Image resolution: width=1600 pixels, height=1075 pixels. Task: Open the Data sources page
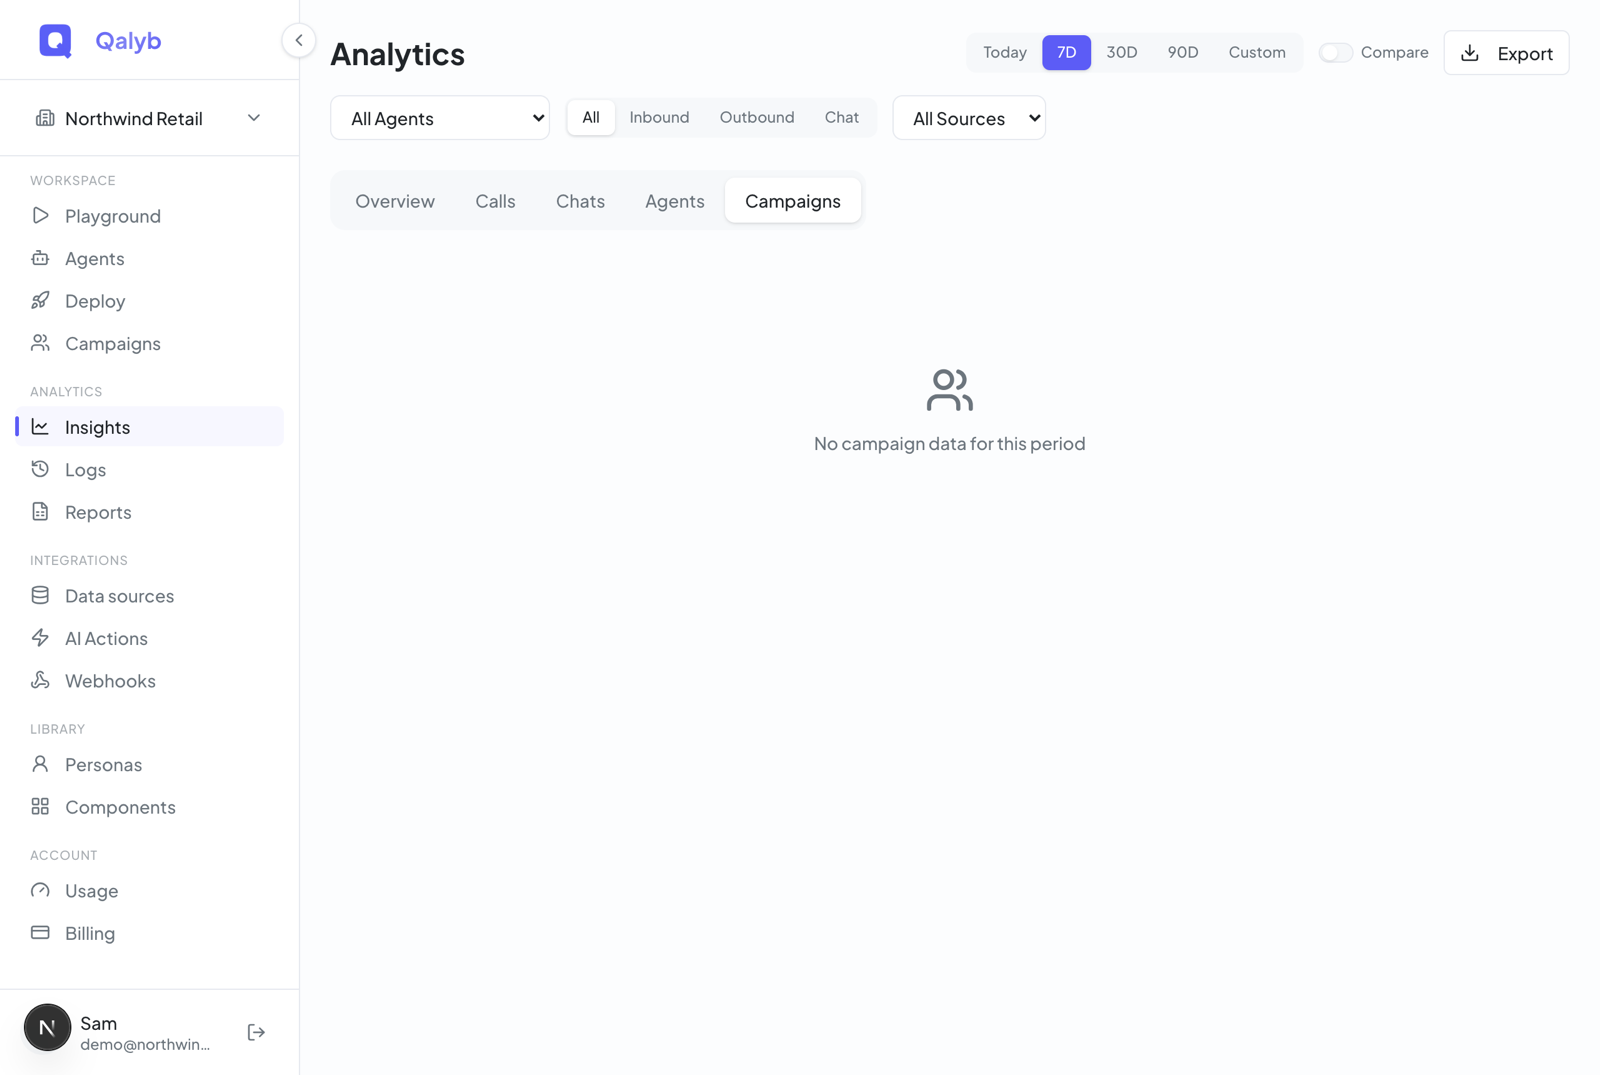(150, 596)
